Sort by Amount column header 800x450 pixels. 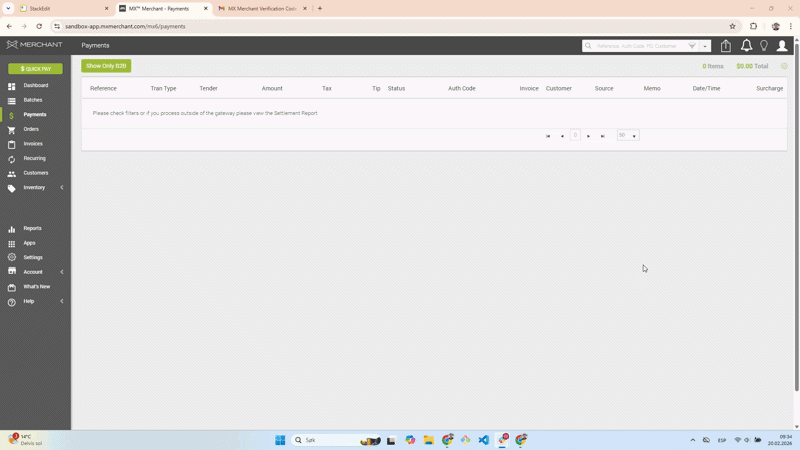tap(272, 88)
